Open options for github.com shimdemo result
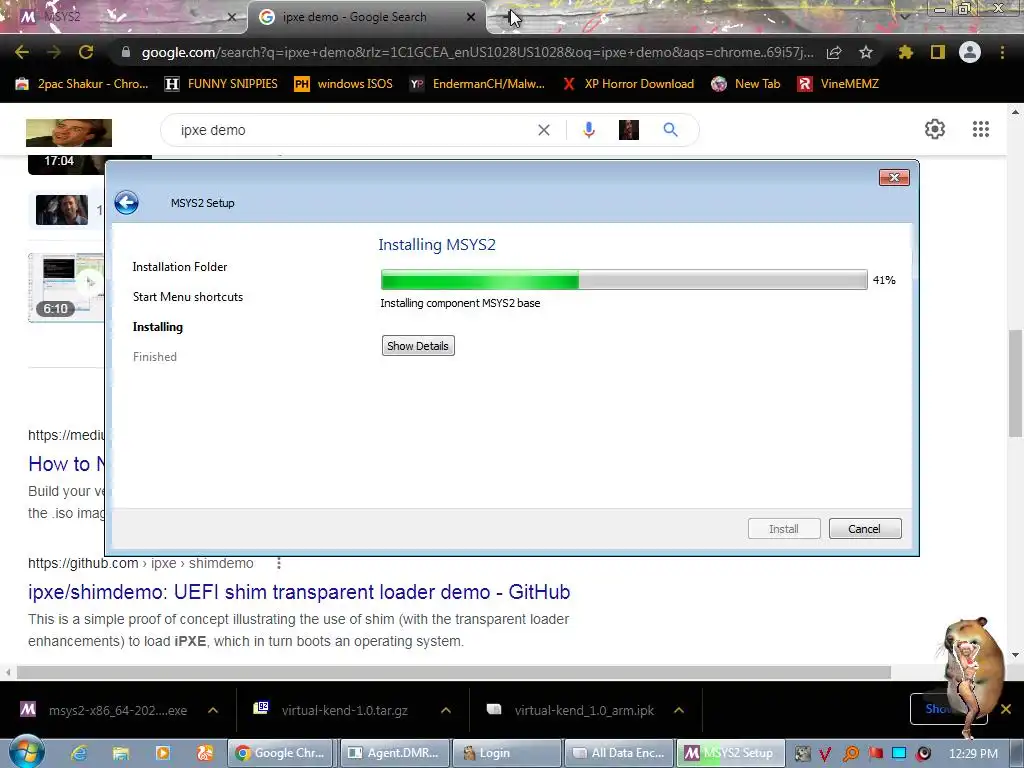Viewport: 1024px width, 768px height. tap(279, 563)
